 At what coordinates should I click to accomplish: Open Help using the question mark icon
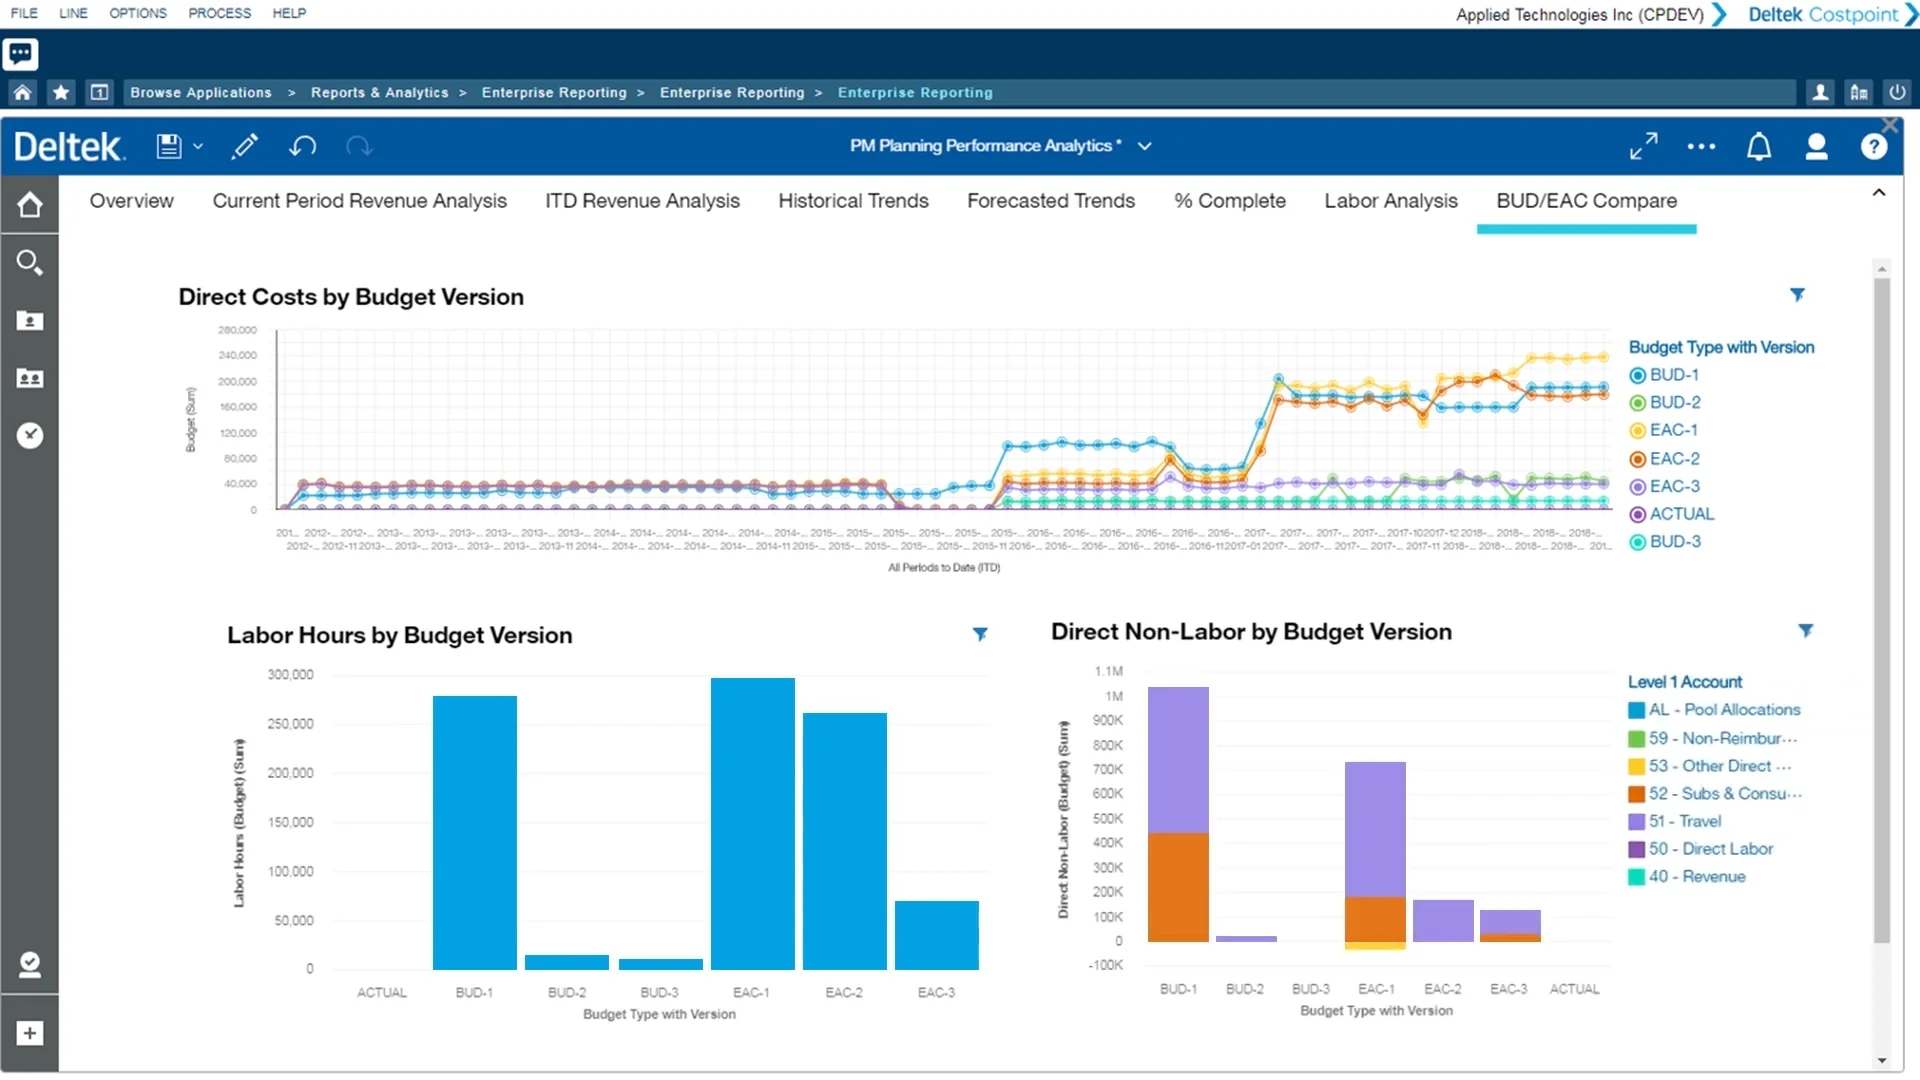click(x=1873, y=146)
